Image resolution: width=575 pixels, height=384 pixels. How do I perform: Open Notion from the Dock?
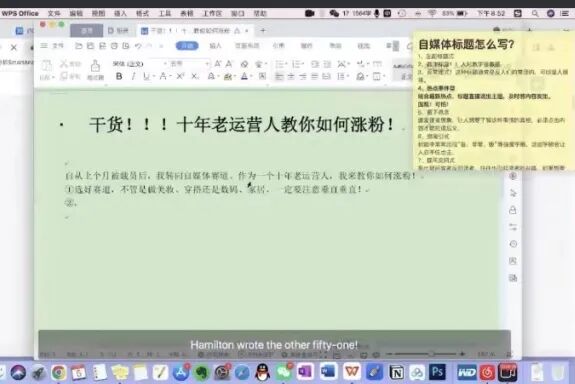pyautogui.click(x=396, y=372)
